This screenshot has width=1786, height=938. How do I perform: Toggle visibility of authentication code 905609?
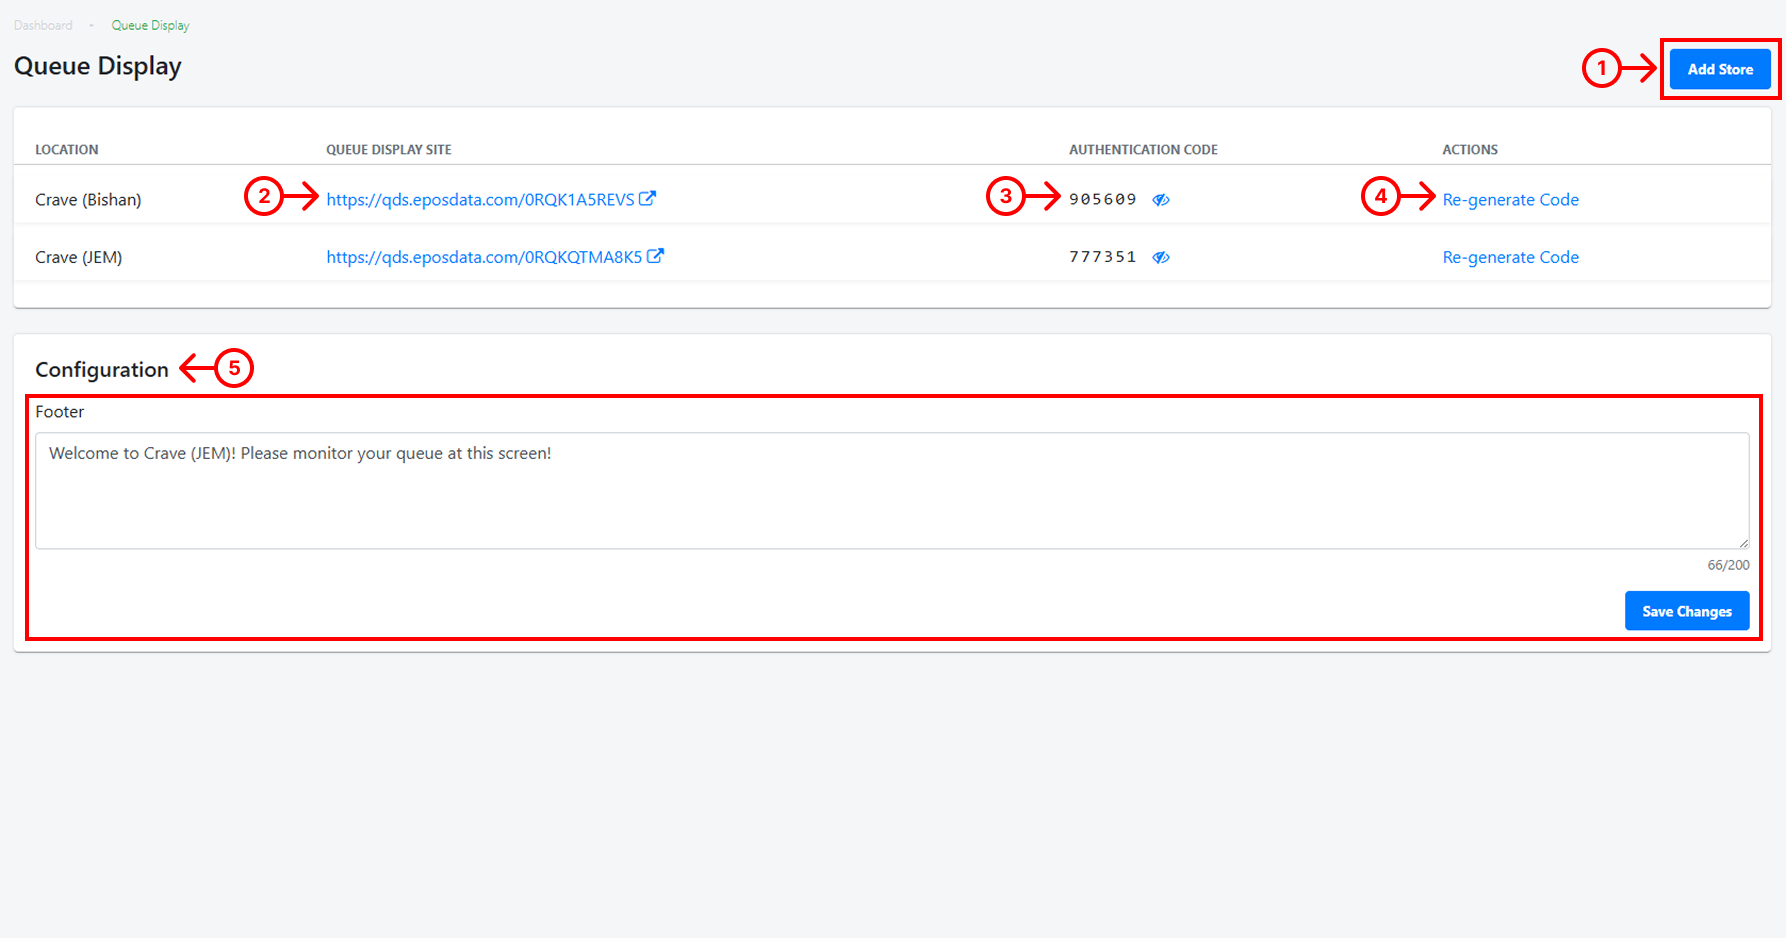[1161, 199]
